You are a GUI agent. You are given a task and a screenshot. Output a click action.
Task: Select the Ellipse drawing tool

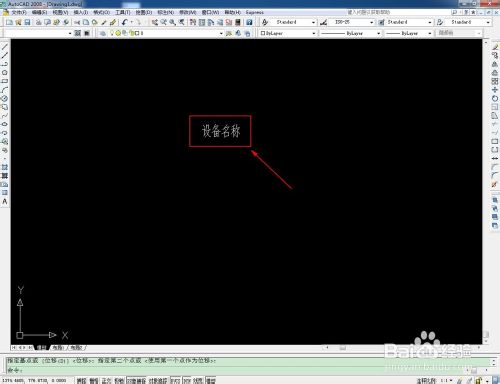coord(5,124)
